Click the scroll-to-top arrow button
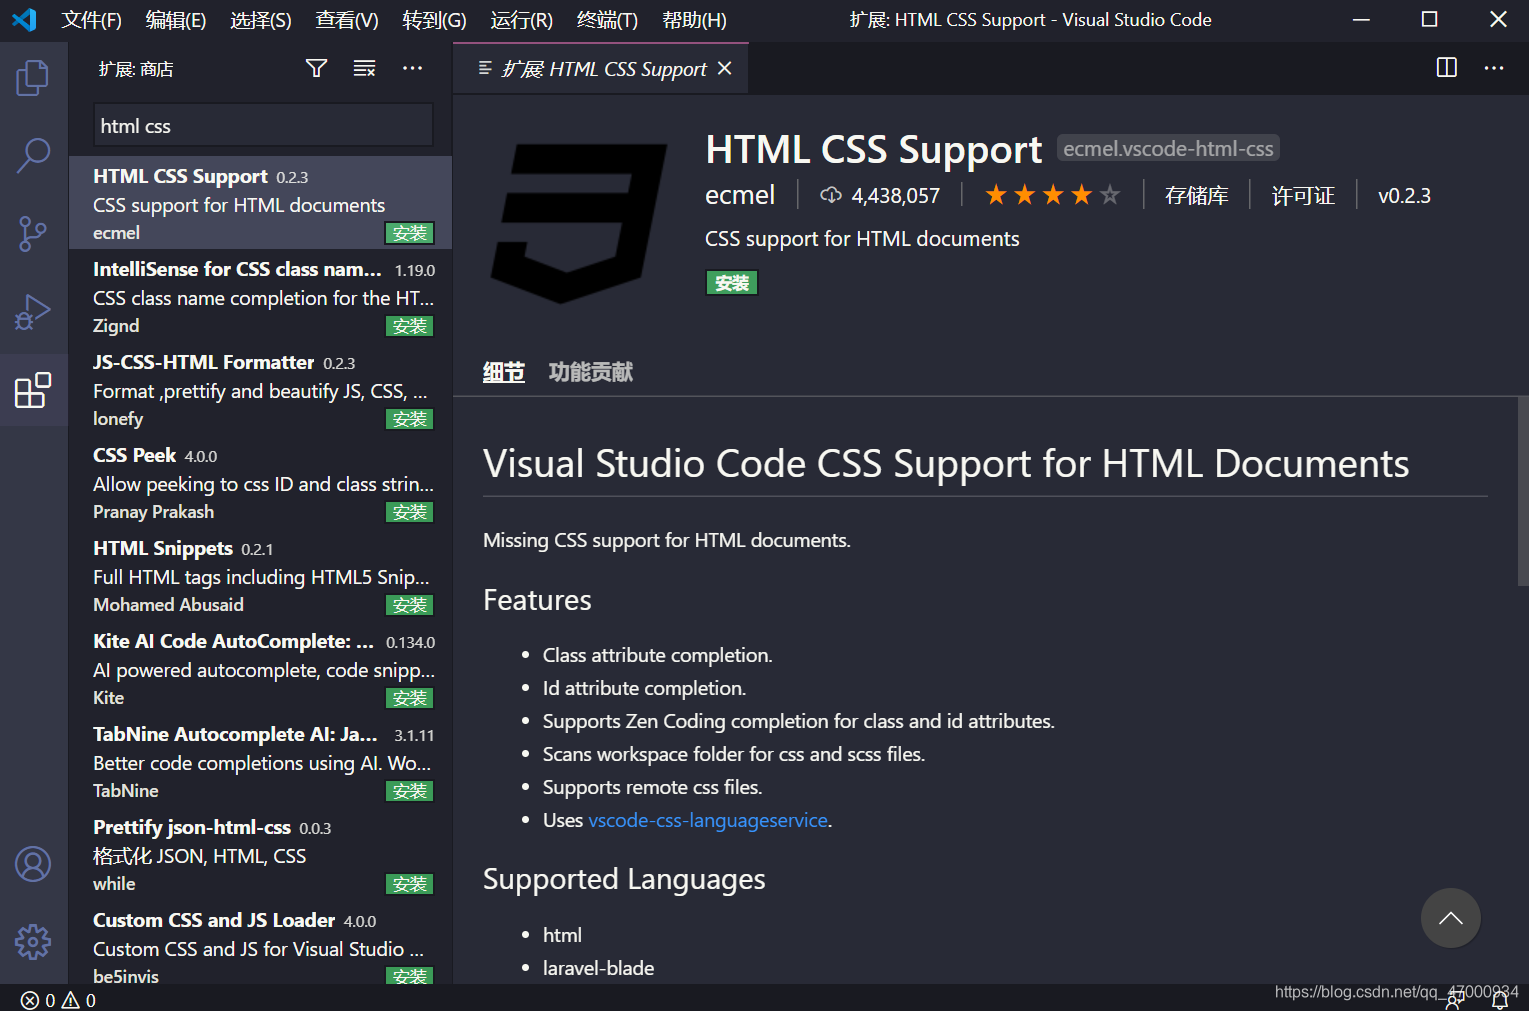This screenshot has height=1011, width=1529. pos(1450,918)
